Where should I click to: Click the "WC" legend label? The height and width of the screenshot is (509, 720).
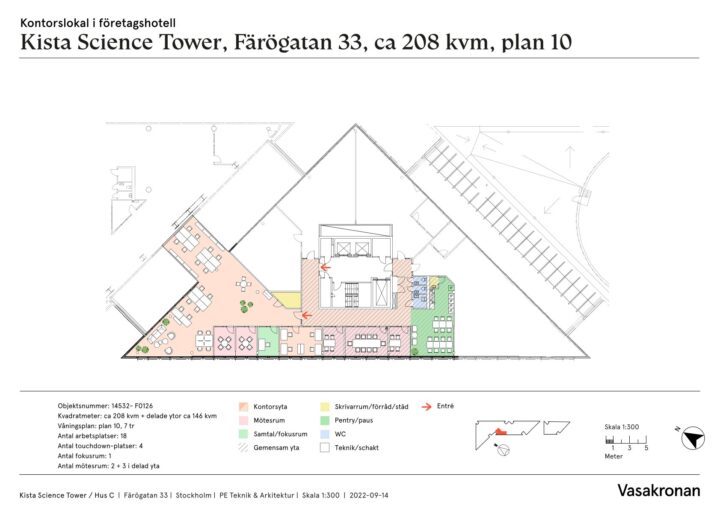click(340, 434)
